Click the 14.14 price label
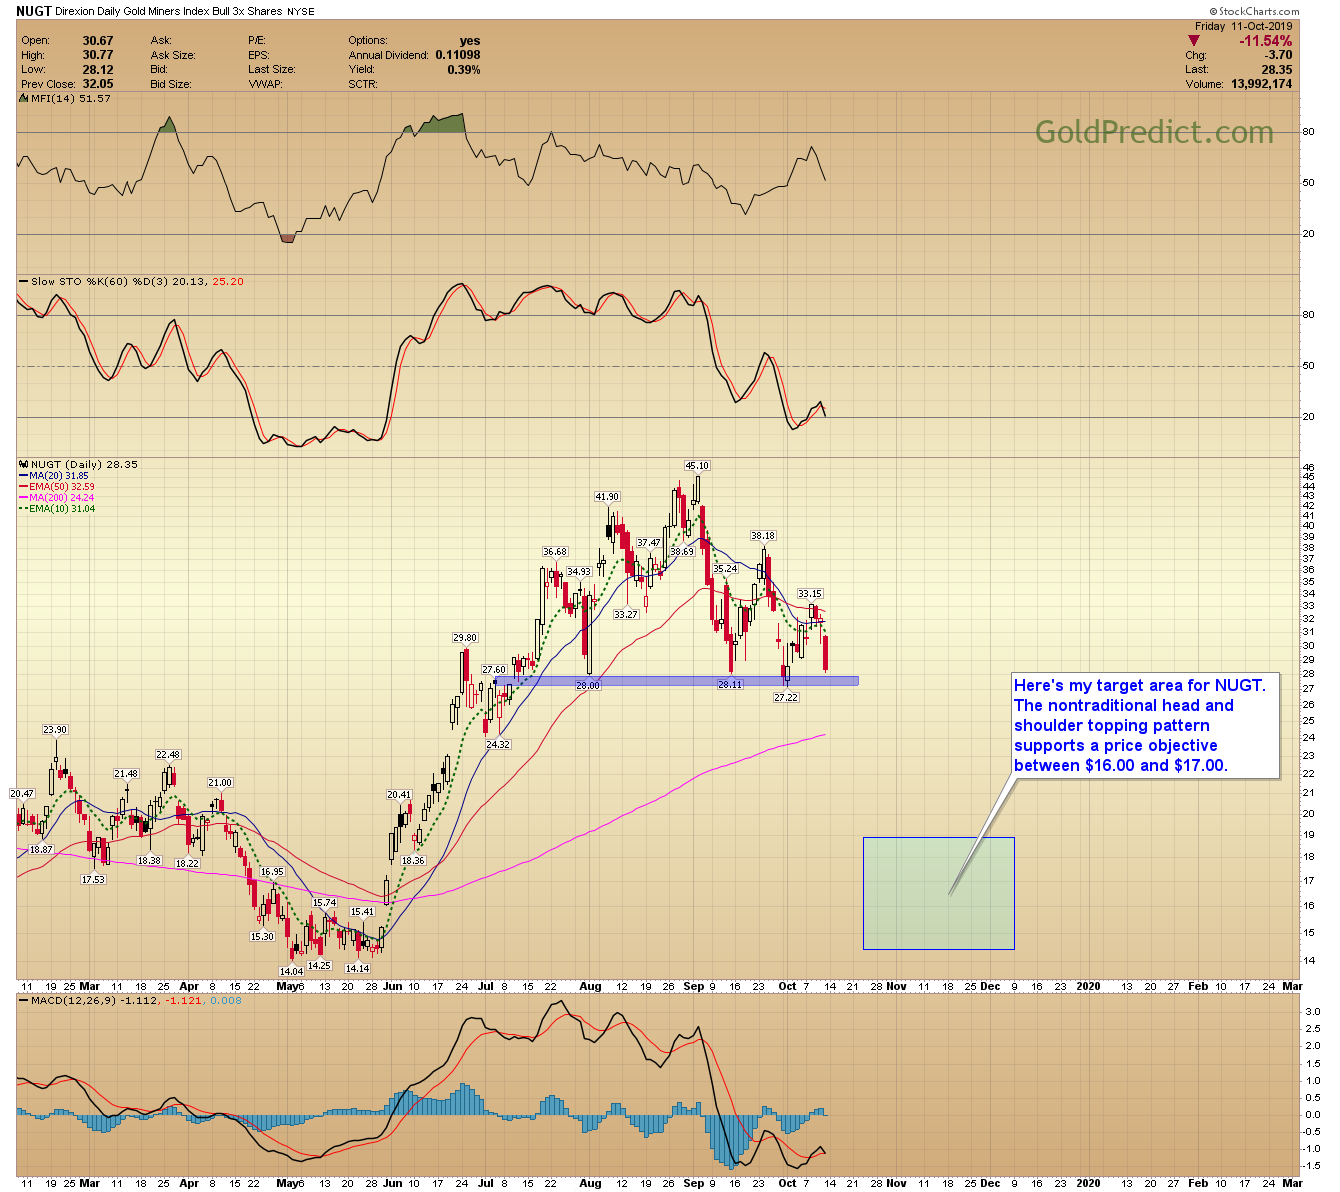 coord(358,967)
